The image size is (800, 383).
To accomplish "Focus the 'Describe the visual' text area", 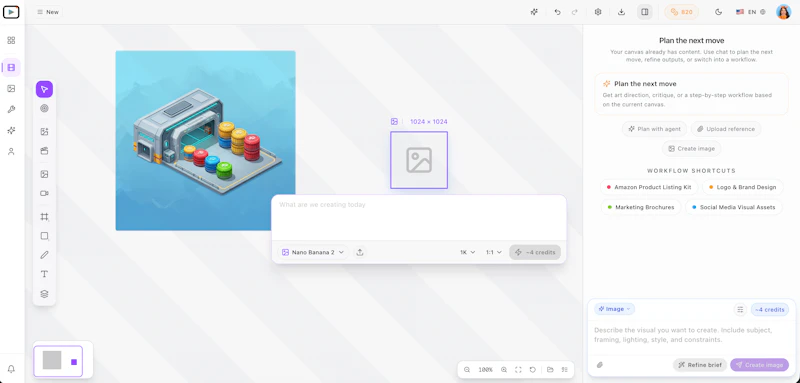I will coord(691,336).
